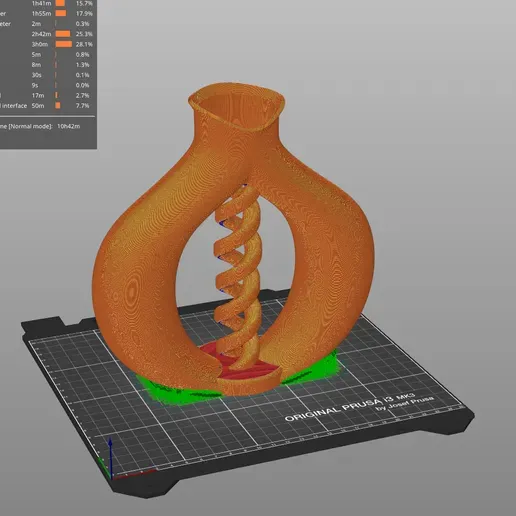Click the 2m time value in legend
This screenshot has width=516, height=516.
[x=36, y=24]
